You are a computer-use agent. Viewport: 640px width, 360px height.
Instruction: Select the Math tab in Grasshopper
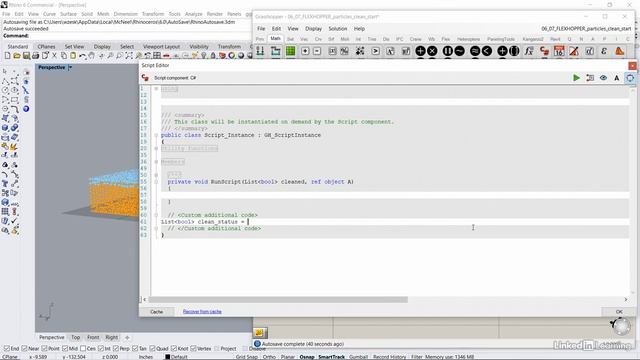[x=276, y=38]
